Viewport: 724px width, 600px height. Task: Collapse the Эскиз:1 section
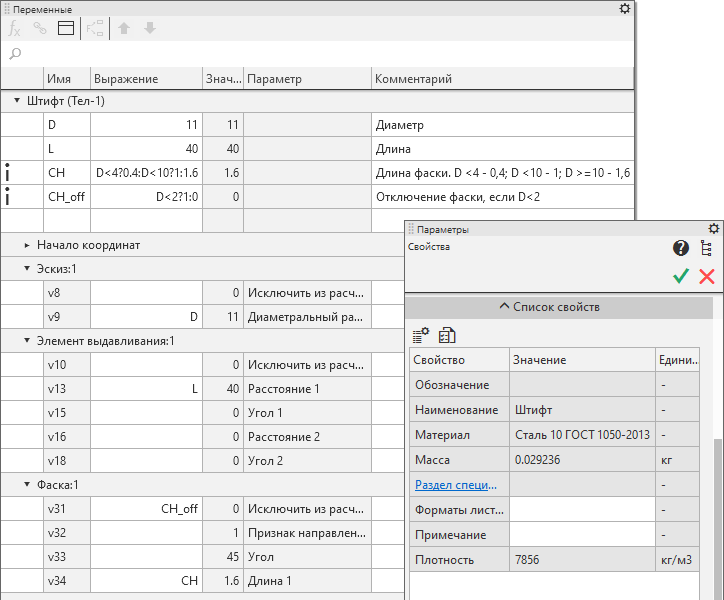pos(27,269)
